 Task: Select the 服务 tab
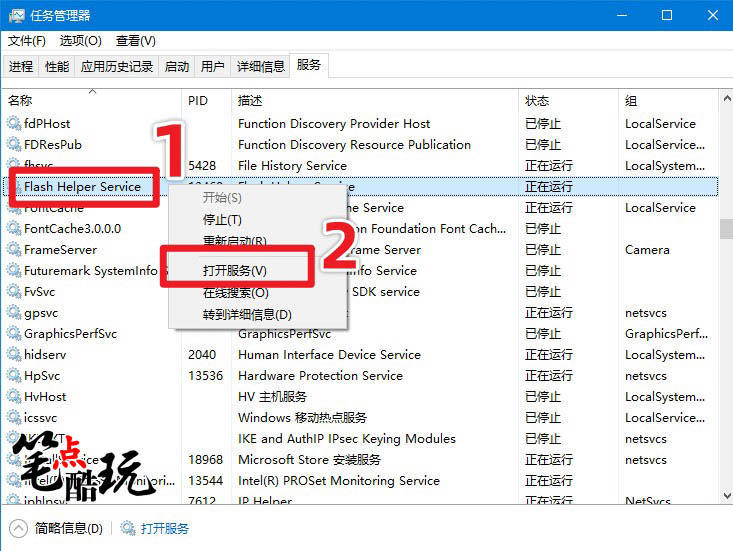[x=309, y=65]
